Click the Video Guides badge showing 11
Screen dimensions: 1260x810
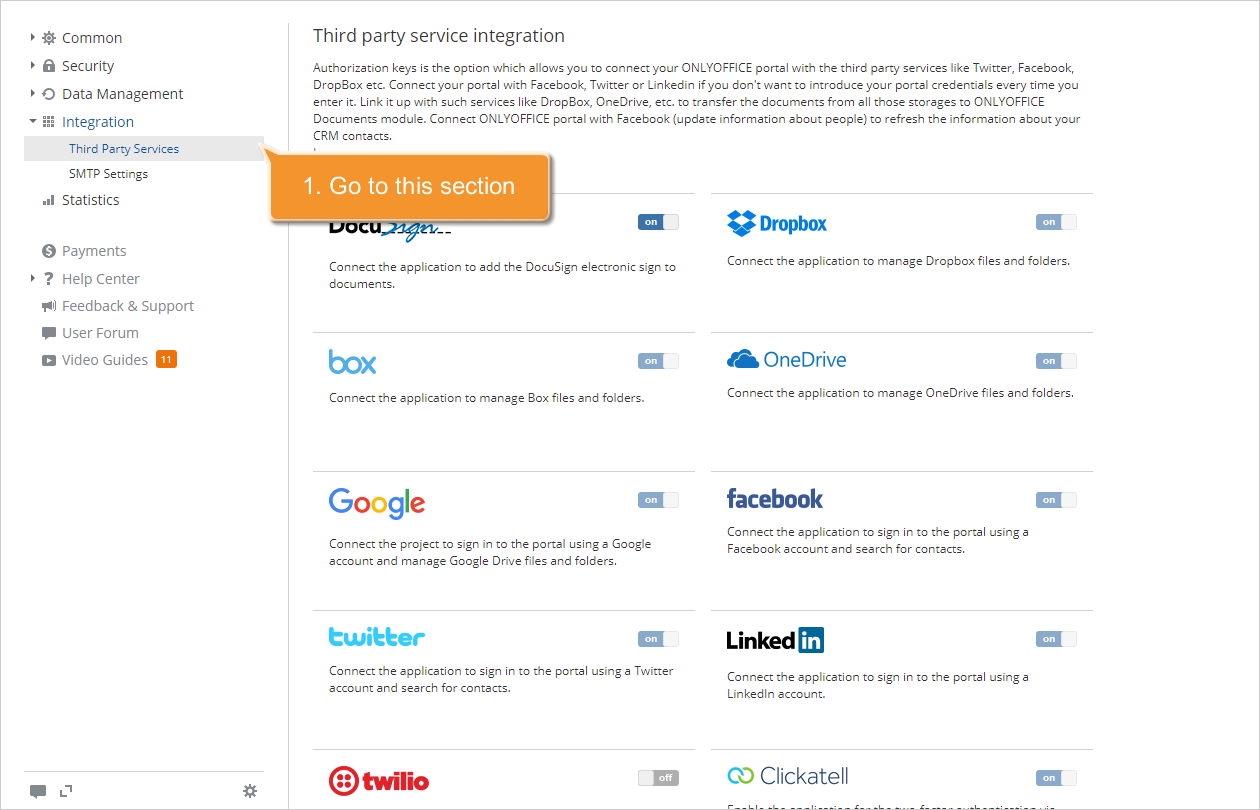point(166,359)
